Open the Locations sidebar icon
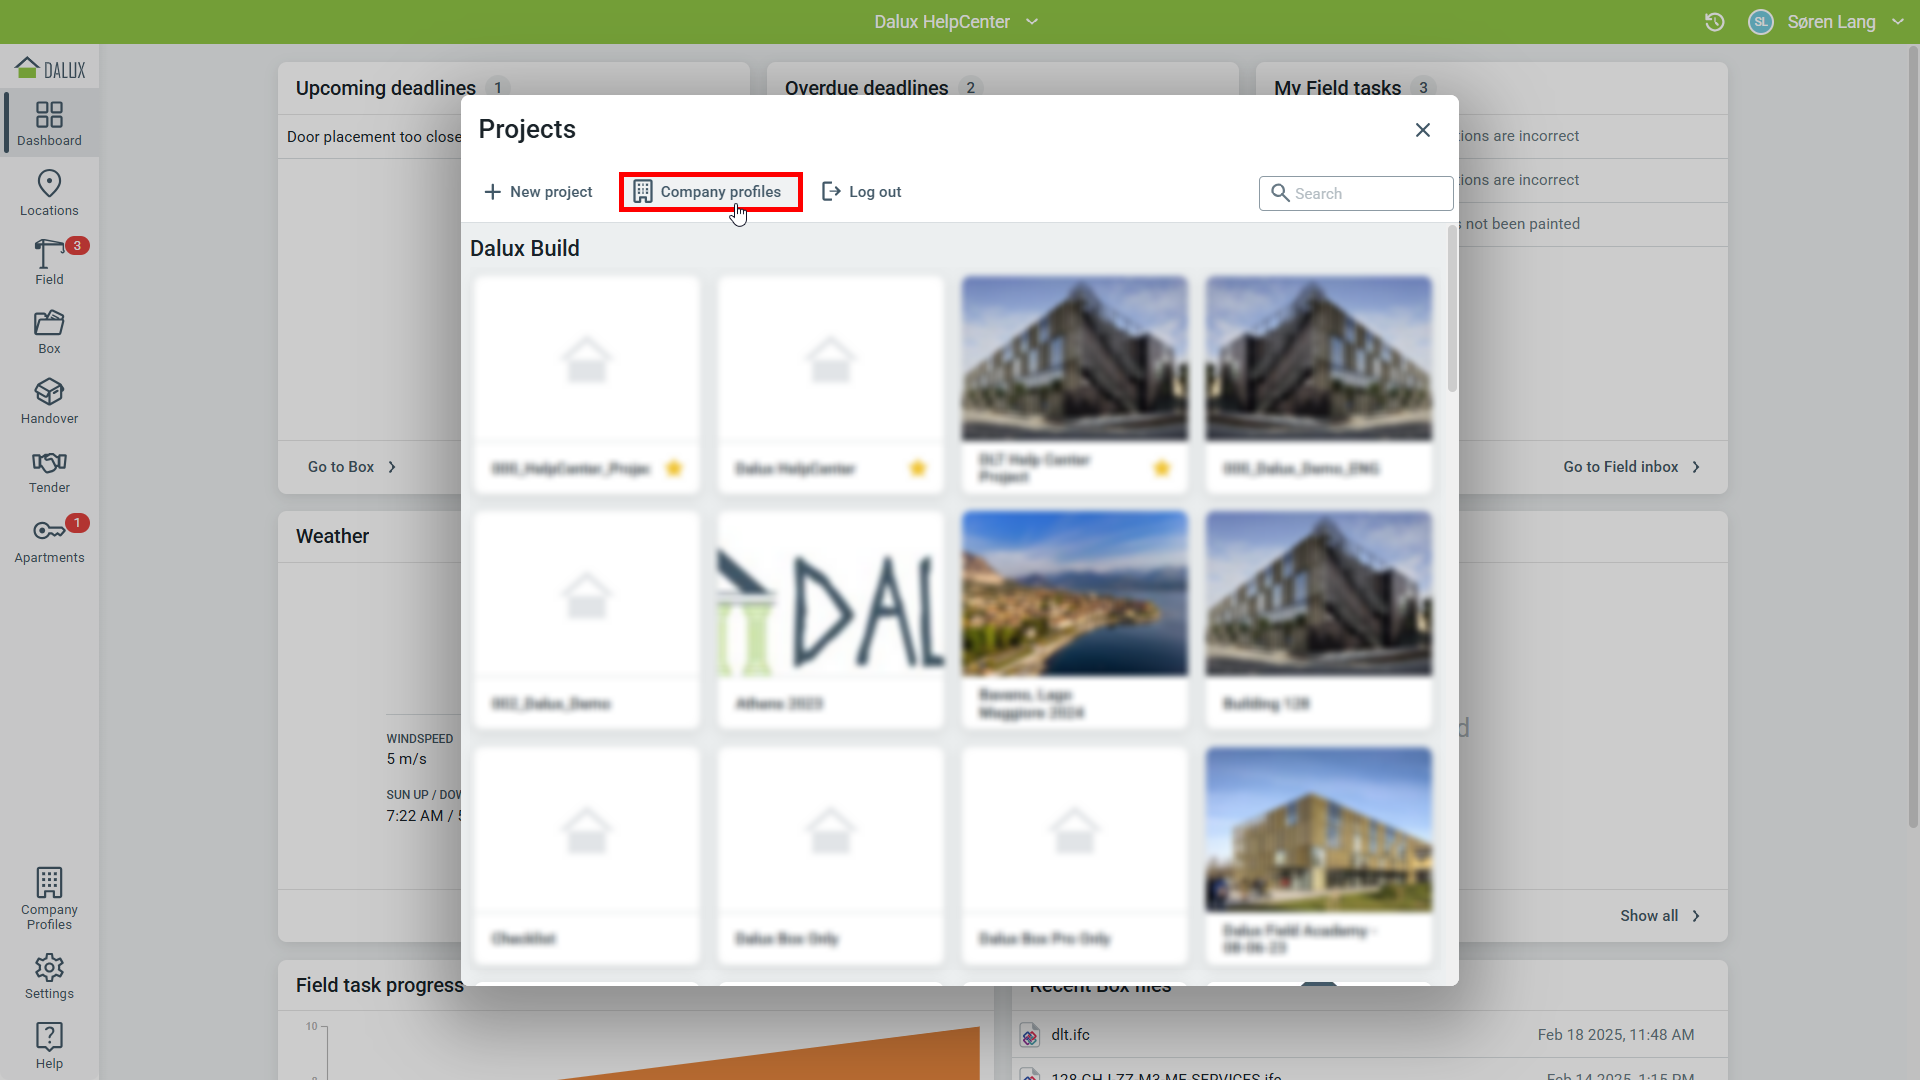This screenshot has width=1920, height=1080. click(x=49, y=192)
